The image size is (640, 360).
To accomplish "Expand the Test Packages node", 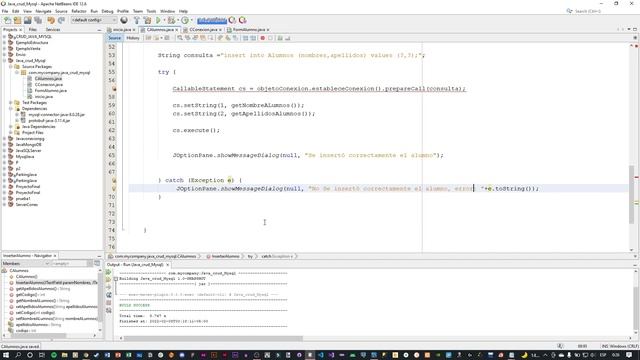I will tap(11, 102).
